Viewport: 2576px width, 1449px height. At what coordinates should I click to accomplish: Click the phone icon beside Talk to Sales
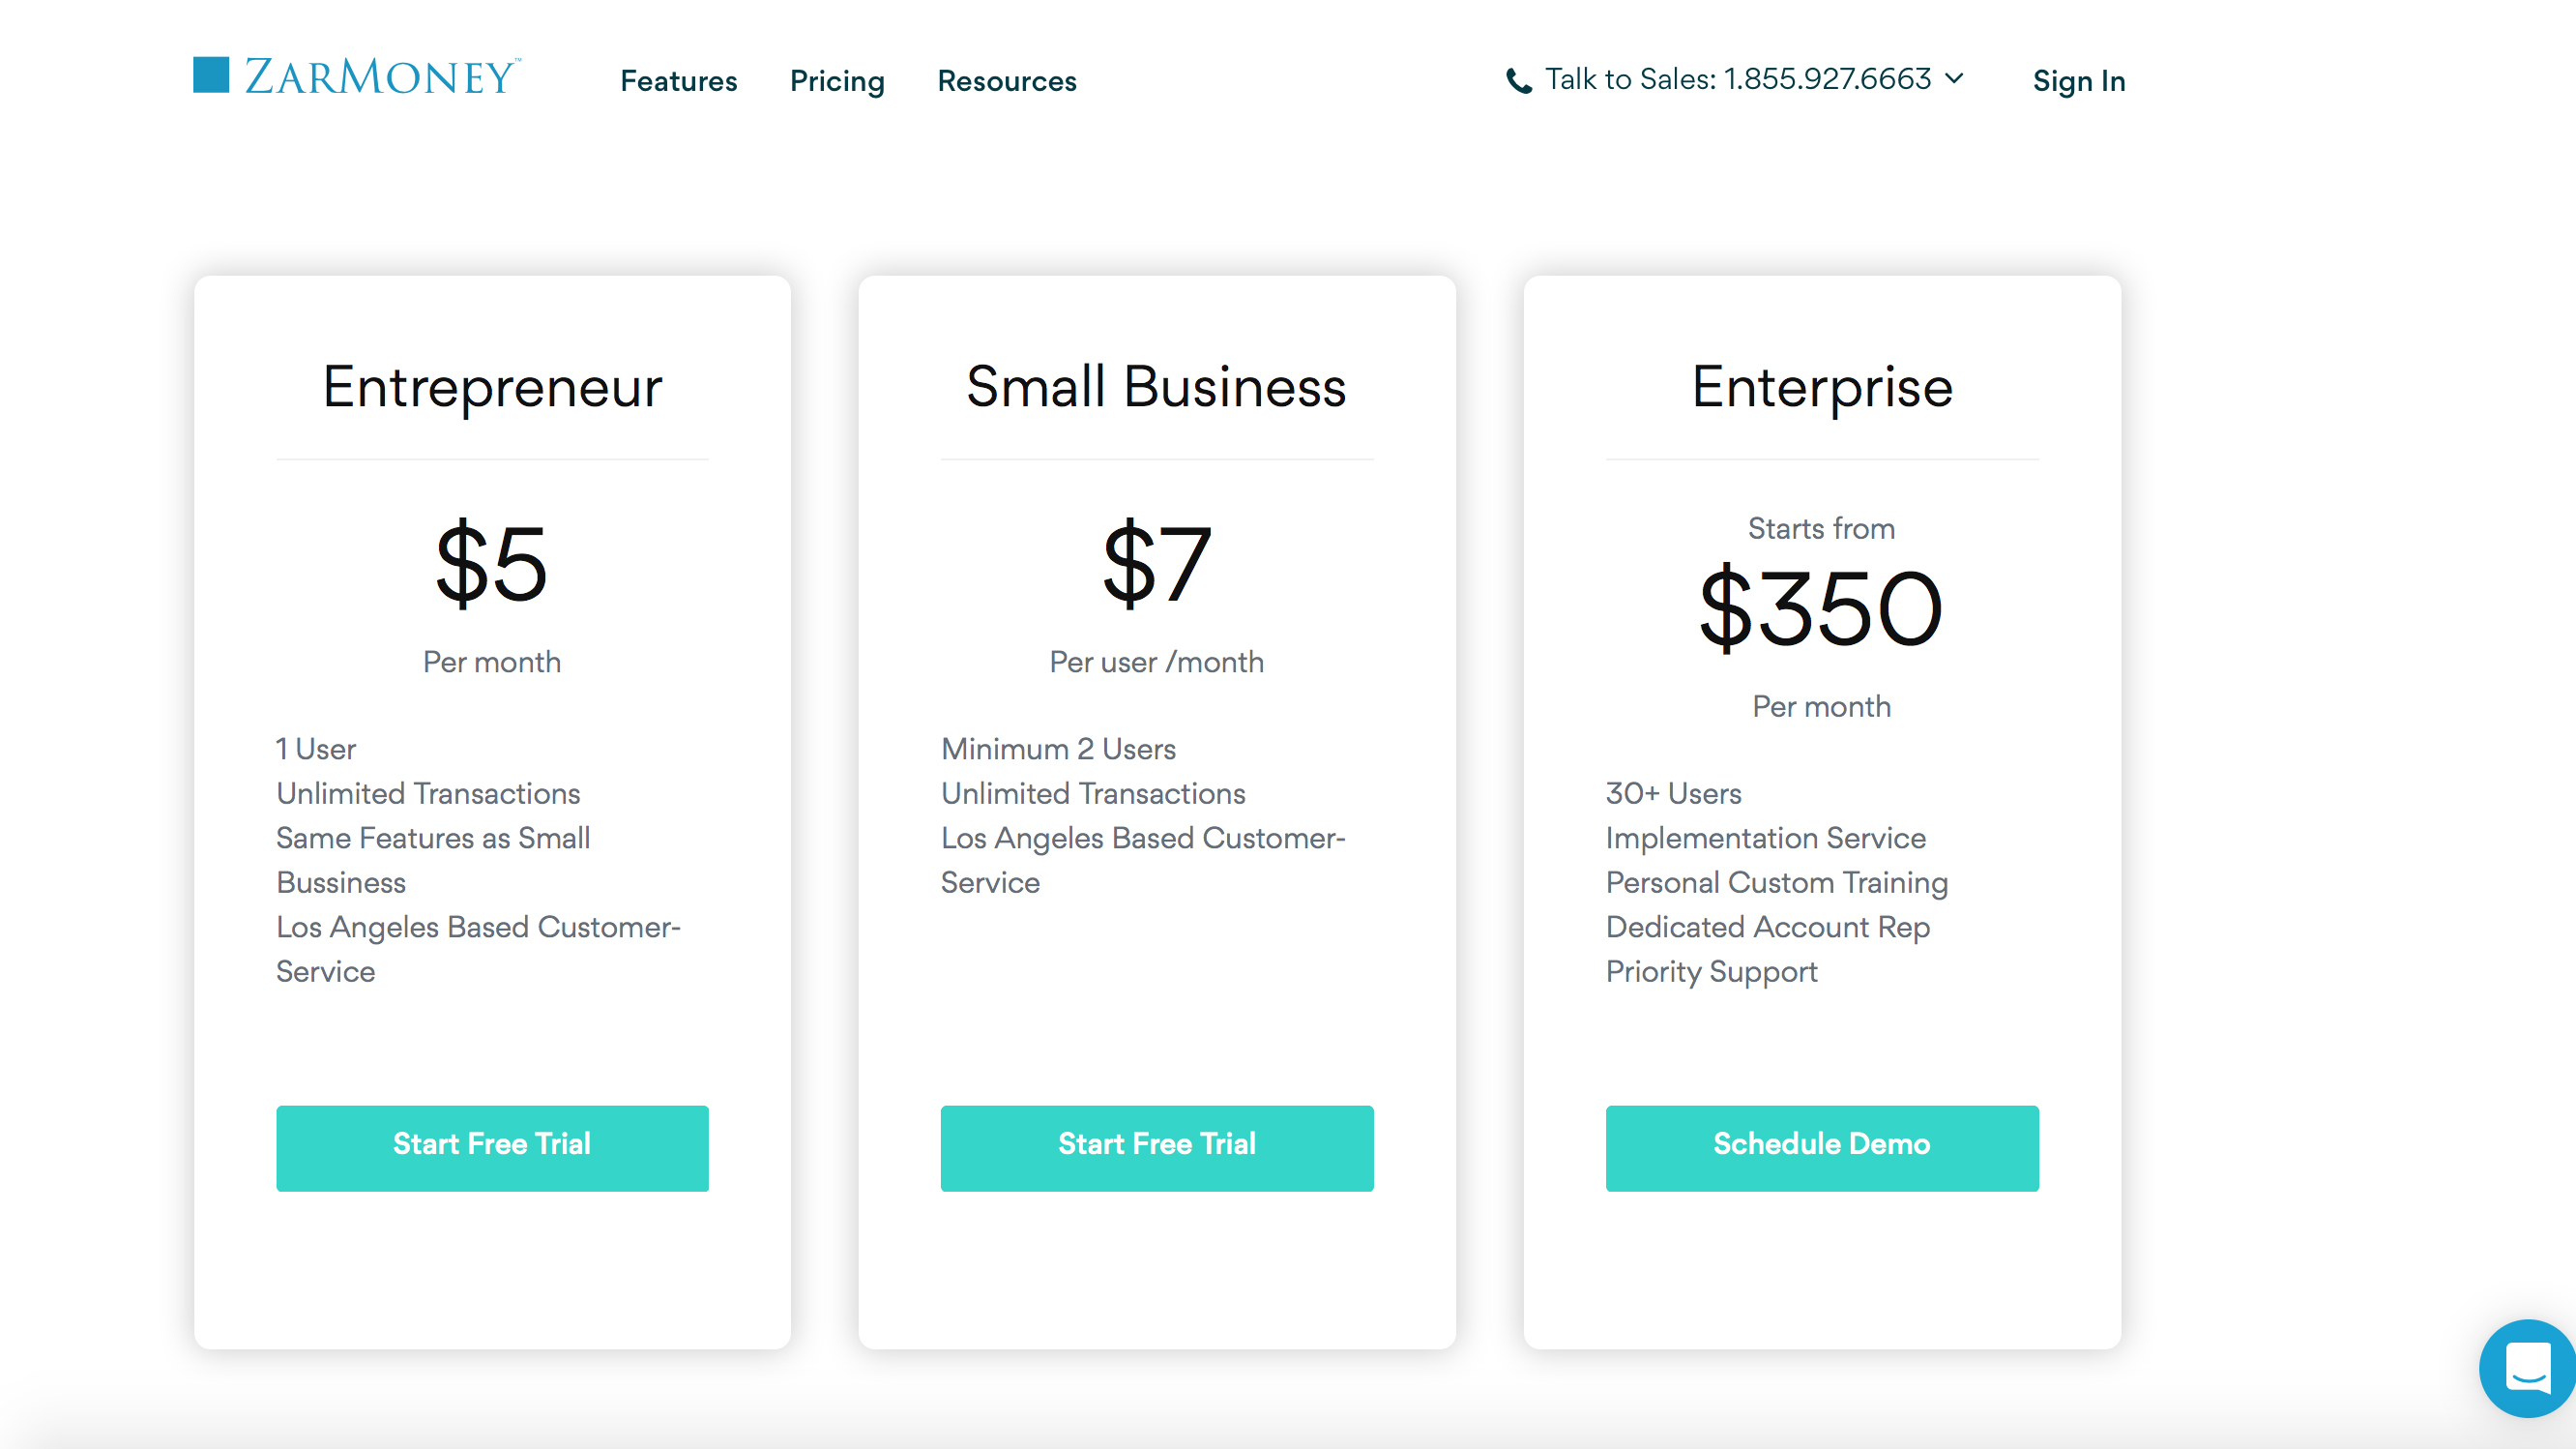click(1518, 81)
